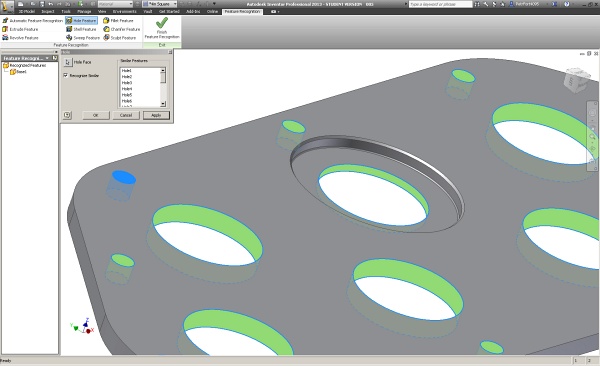
Task: Click the zoom tool on the navigation bar
Action: coord(592,137)
